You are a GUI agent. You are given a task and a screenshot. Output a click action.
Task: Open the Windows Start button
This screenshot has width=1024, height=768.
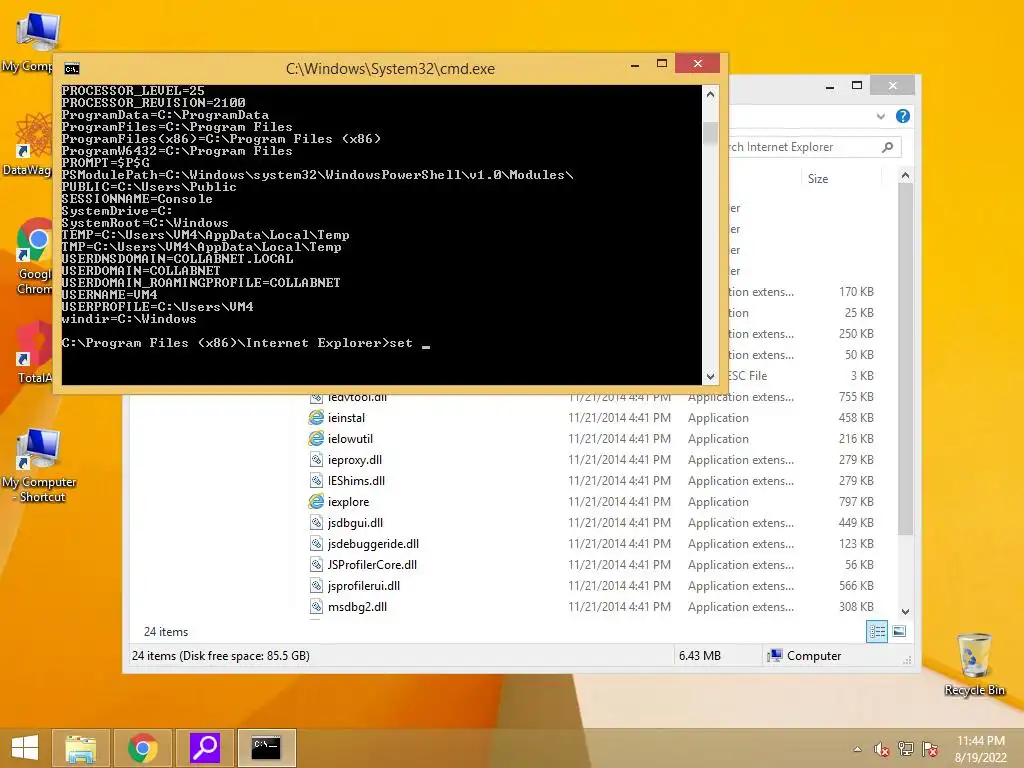[25, 747]
